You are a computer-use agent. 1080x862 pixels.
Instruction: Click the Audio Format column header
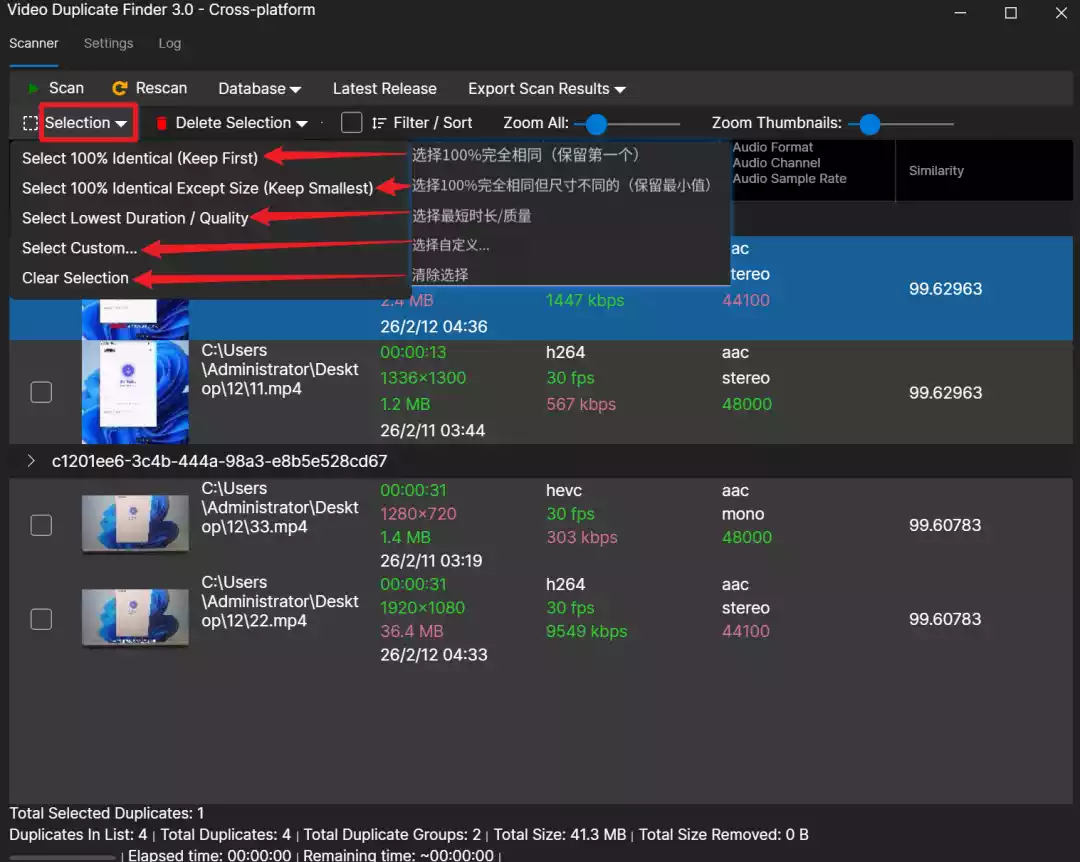click(x=772, y=147)
